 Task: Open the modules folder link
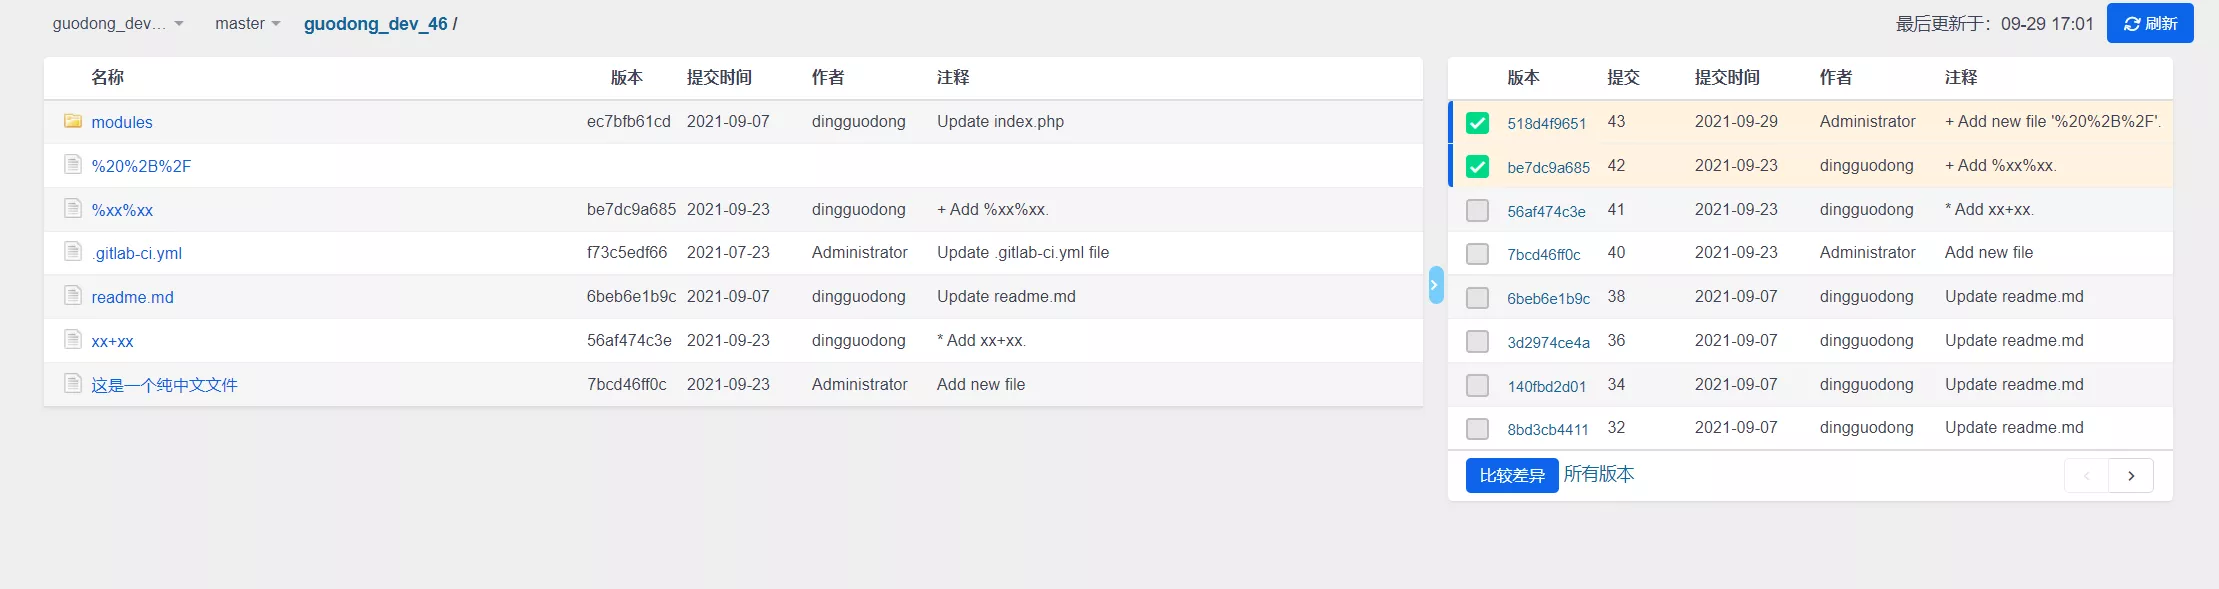pyautogui.click(x=122, y=122)
